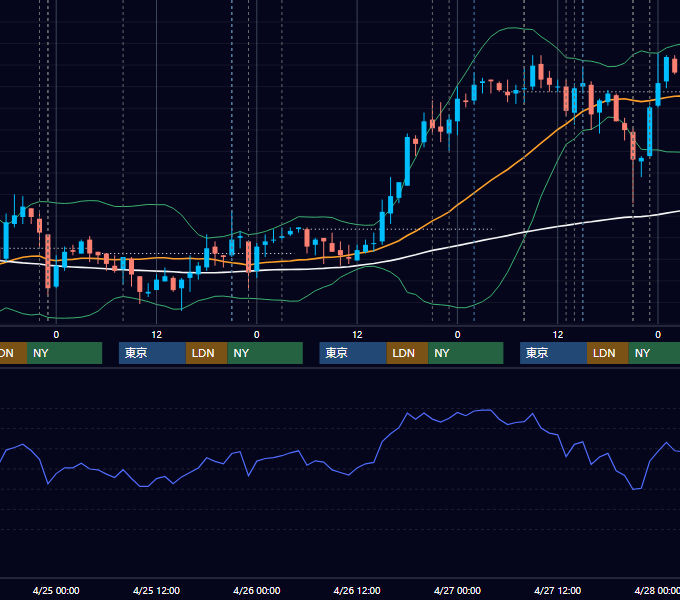Select the NY session block preceding 4/25 東京
This screenshot has height=600, width=680.
pyautogui.click(x=64, y=353)
